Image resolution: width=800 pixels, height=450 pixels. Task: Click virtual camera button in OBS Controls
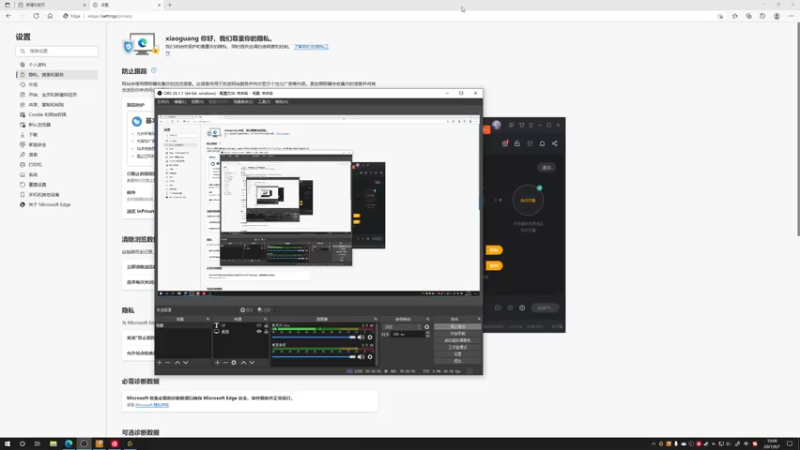click(x=457, y=340)
